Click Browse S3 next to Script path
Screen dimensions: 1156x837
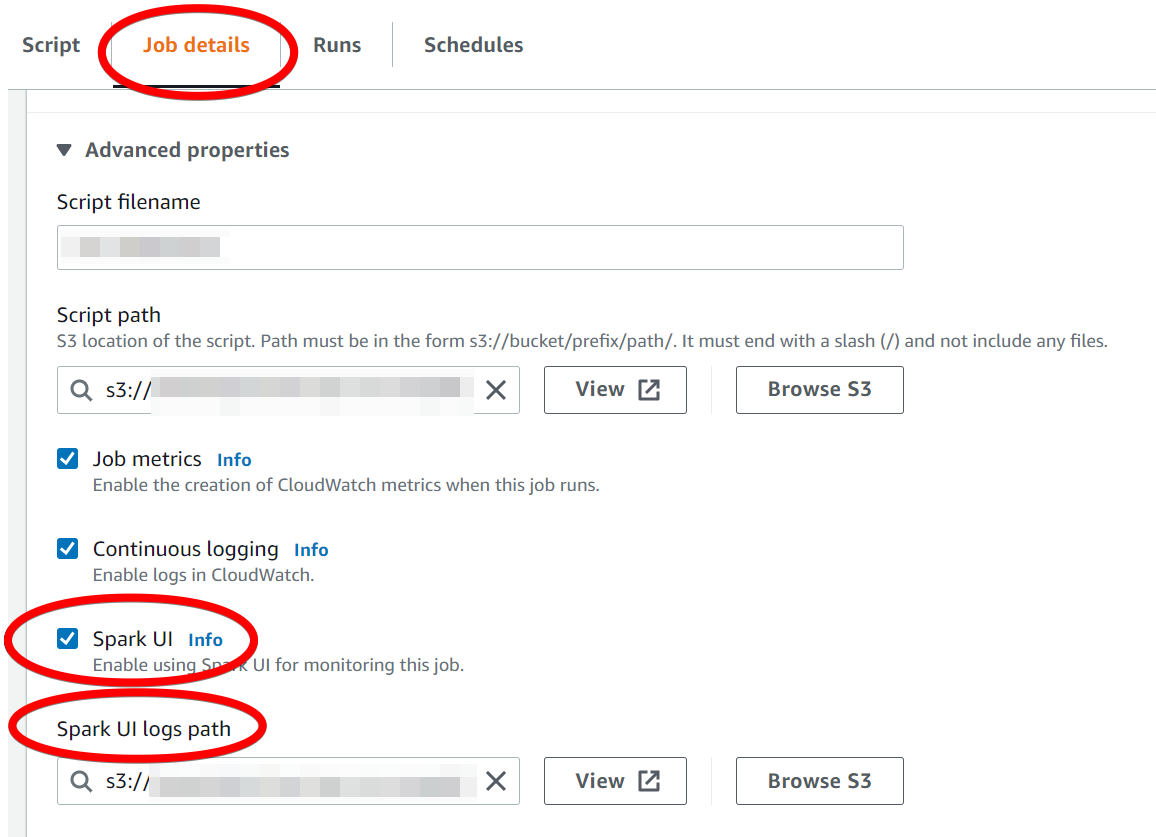819,390
